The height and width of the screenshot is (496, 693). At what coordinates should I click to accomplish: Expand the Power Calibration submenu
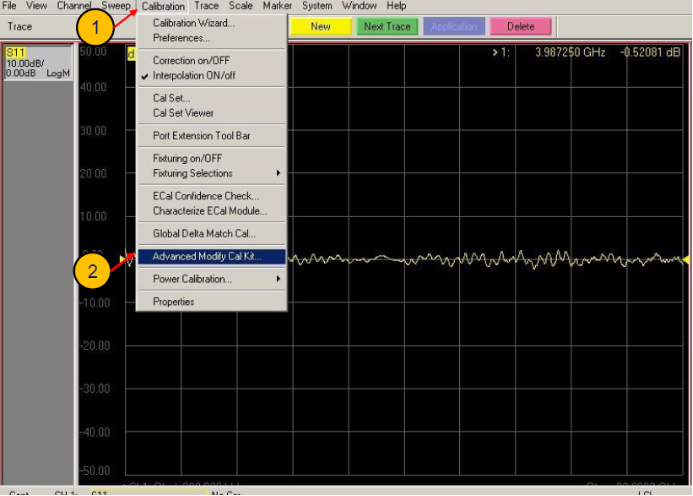192,279
